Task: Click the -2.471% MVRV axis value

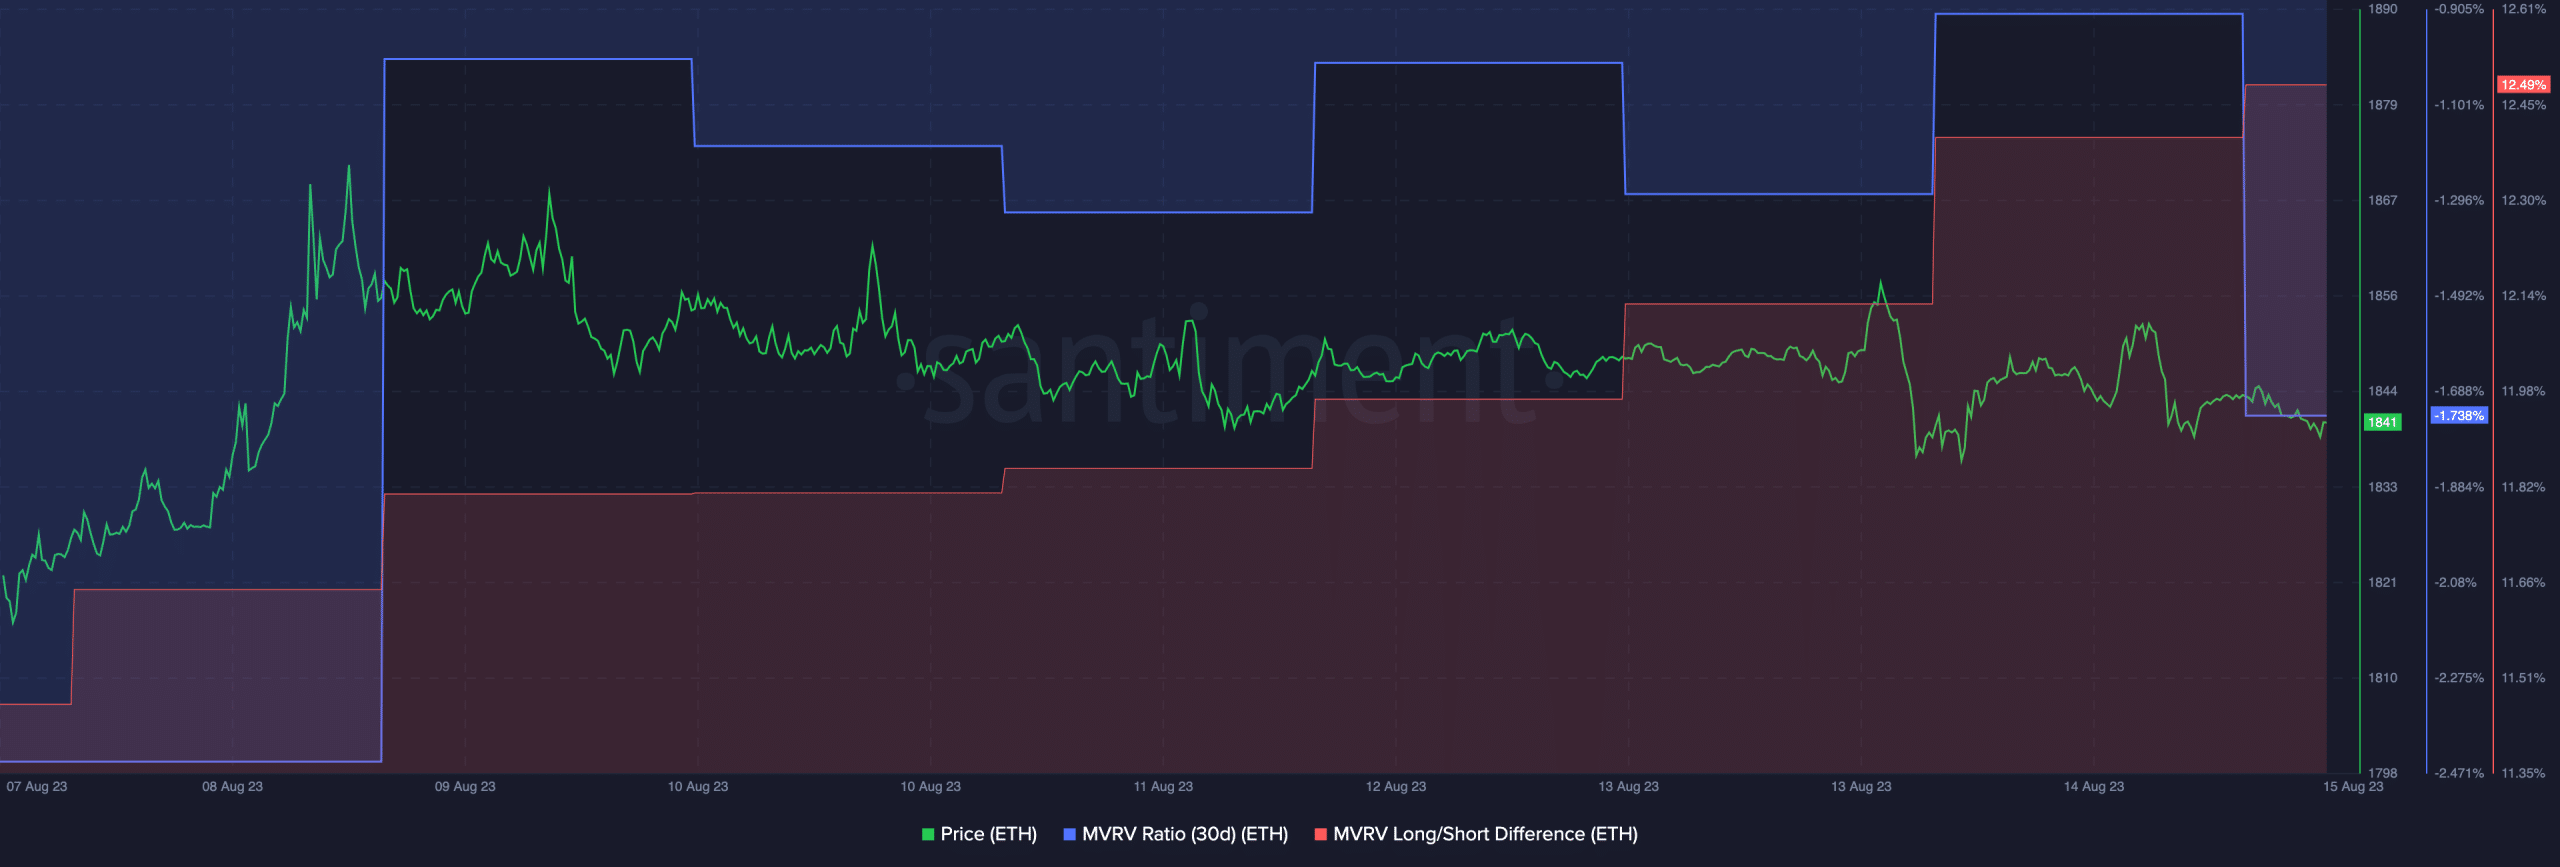Action: click(2459, 773)
